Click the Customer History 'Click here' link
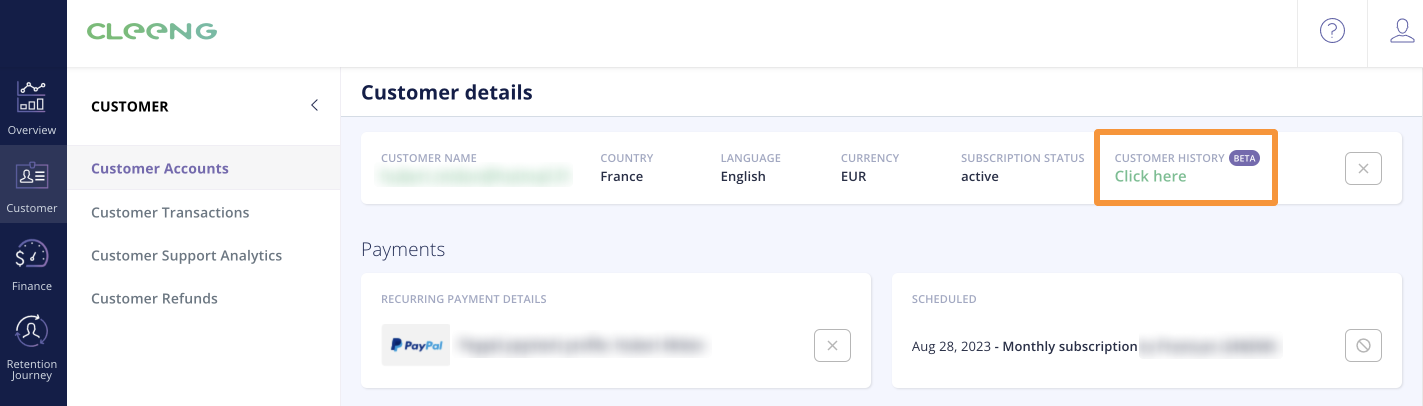 pyautogui.click(x=1150, y=176)
